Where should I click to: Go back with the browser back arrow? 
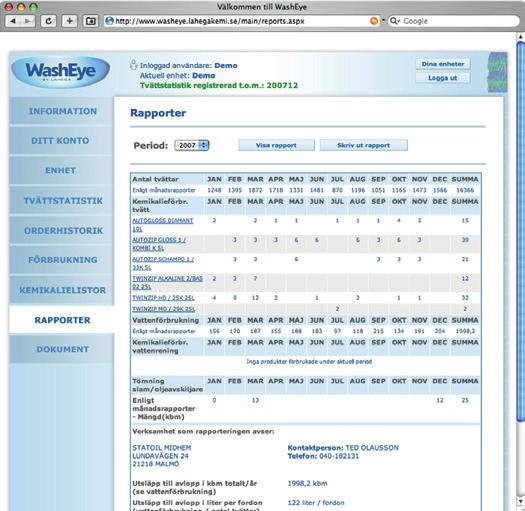[x=13, y=21]
